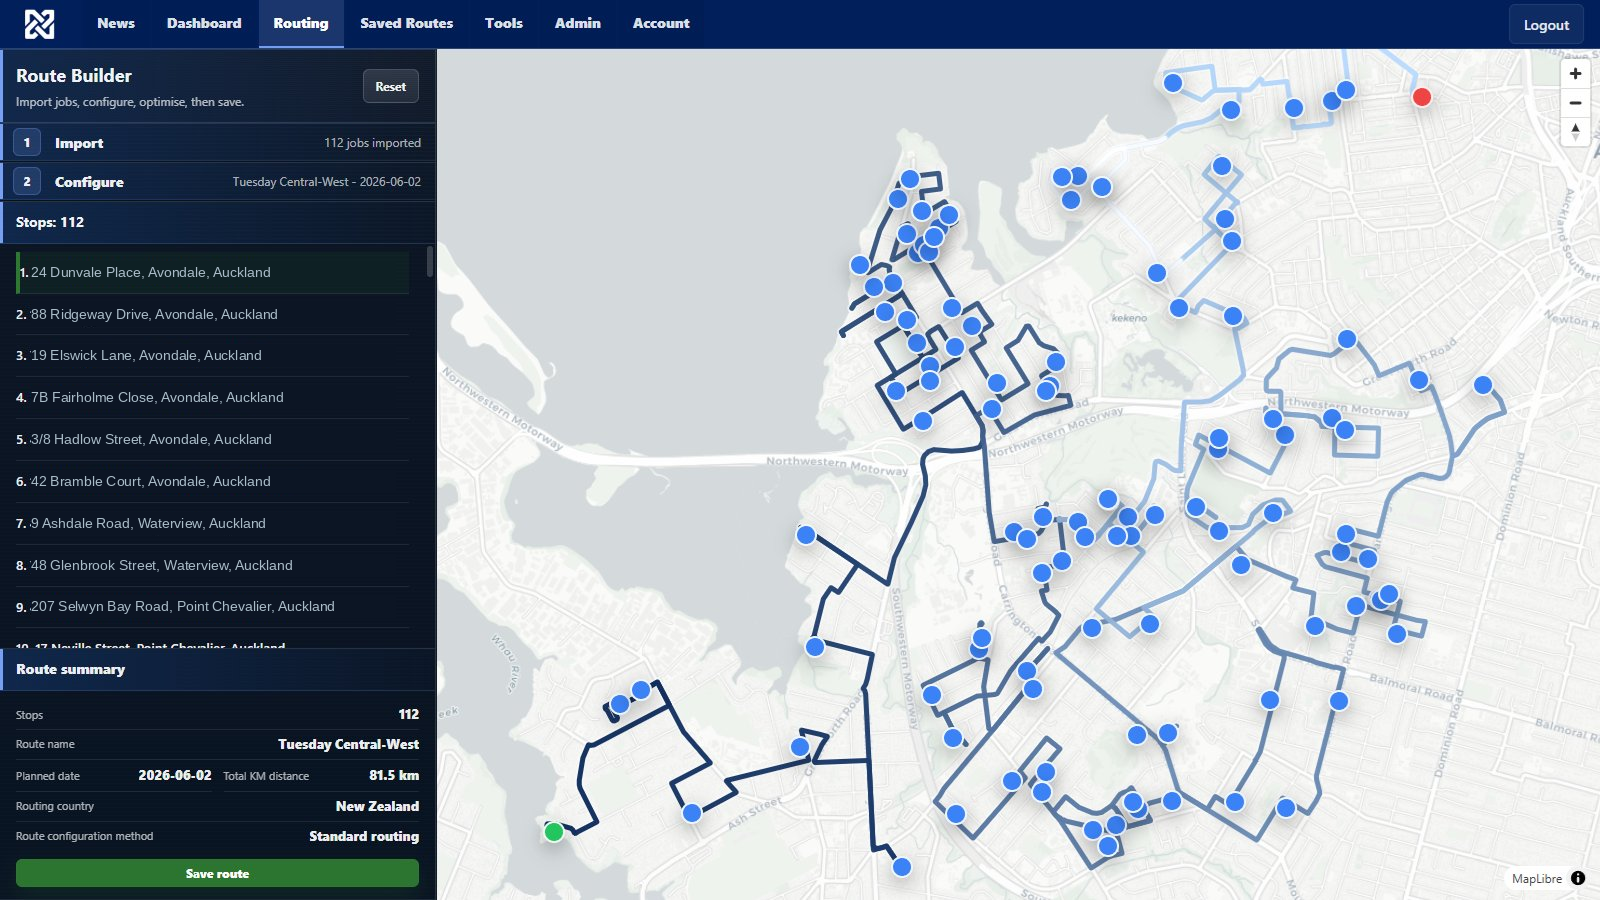Log out using the Logout button
The image size is (1600, 900).
pyautogui.click(x=1546, y=25)
